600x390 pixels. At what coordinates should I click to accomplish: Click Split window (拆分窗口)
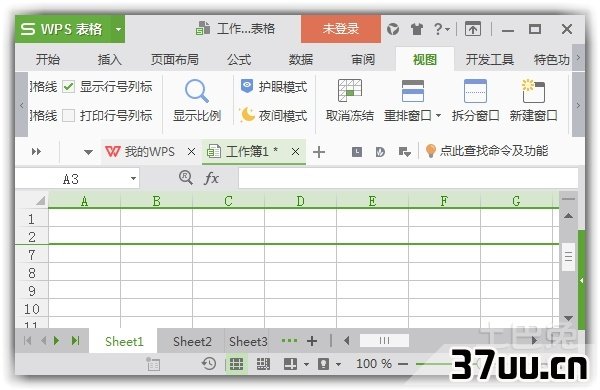[x=475, y=100]
